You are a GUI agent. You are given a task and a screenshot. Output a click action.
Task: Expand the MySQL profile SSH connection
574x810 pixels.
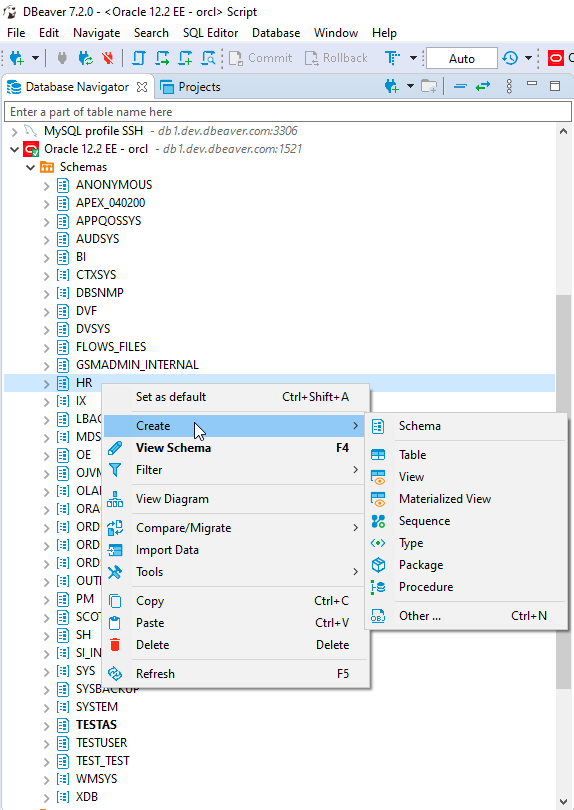[x=14, y=131]
